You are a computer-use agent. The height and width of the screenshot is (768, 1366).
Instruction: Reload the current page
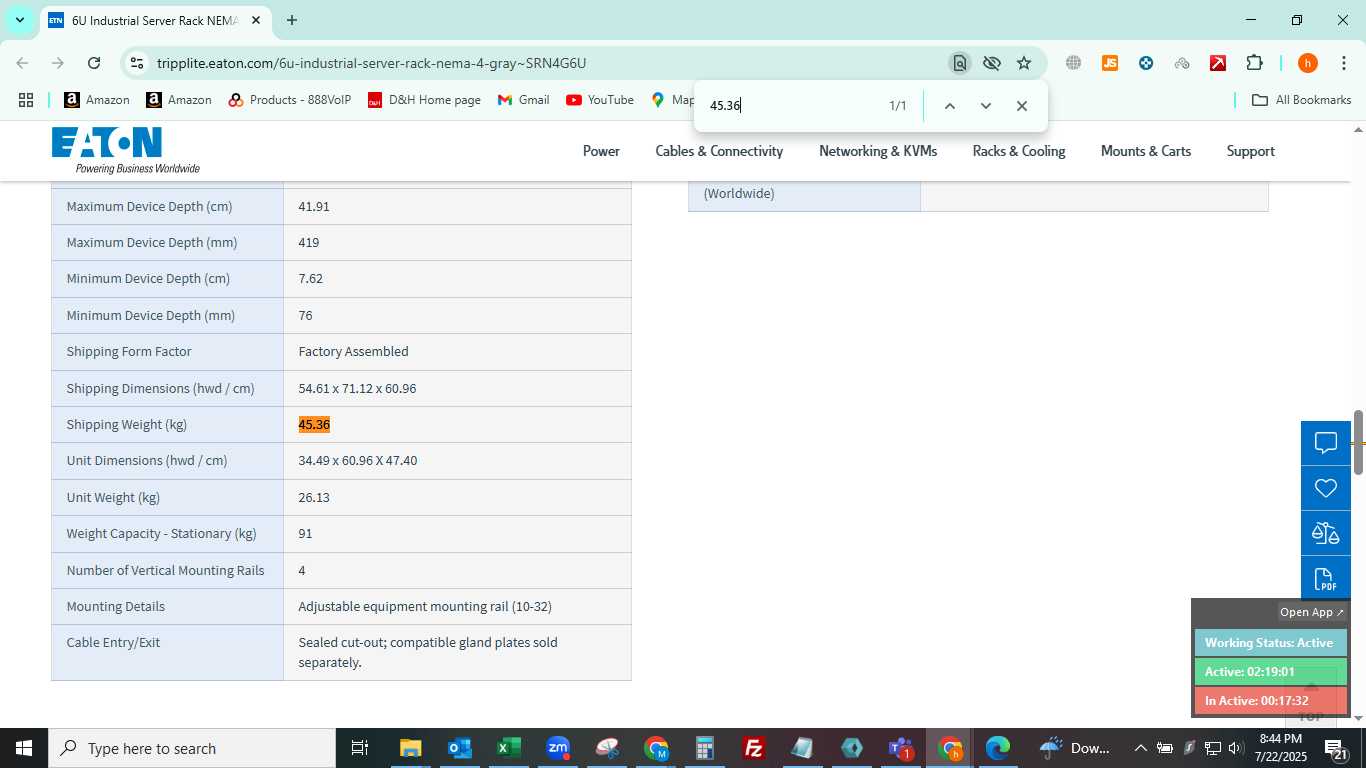click(94, 63)
